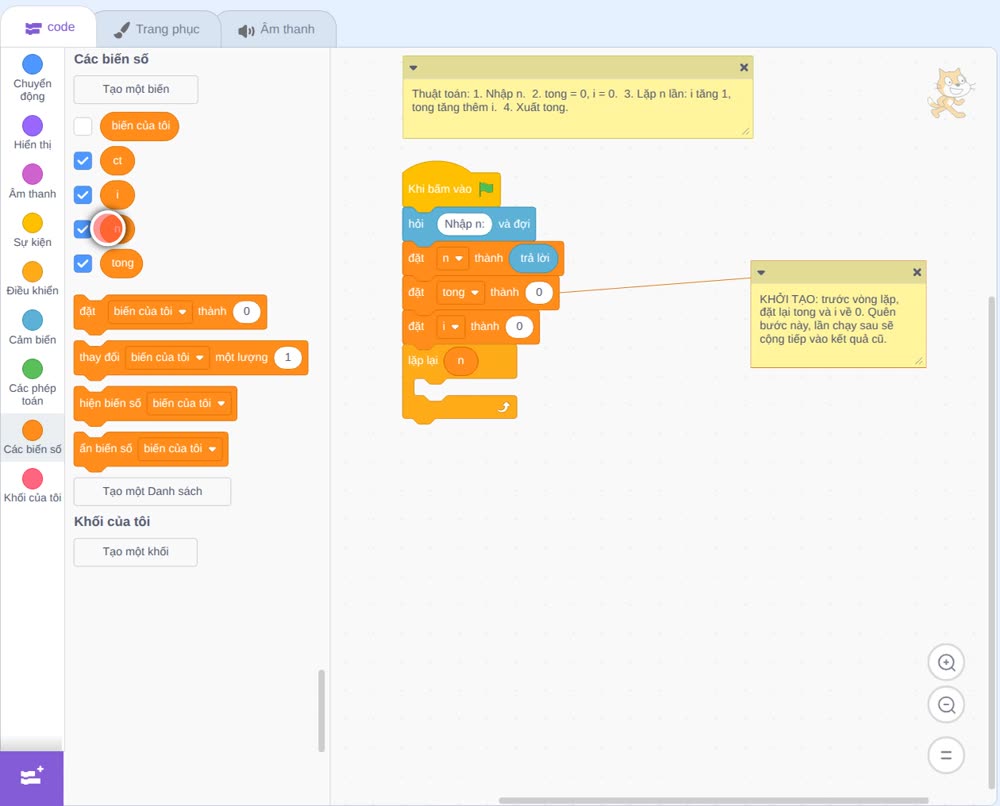Image resolution: width=1000 pixels, height=806 pixels.
Task: Uncheck the tong variable checkbox
Action: [x=83, y=263]
